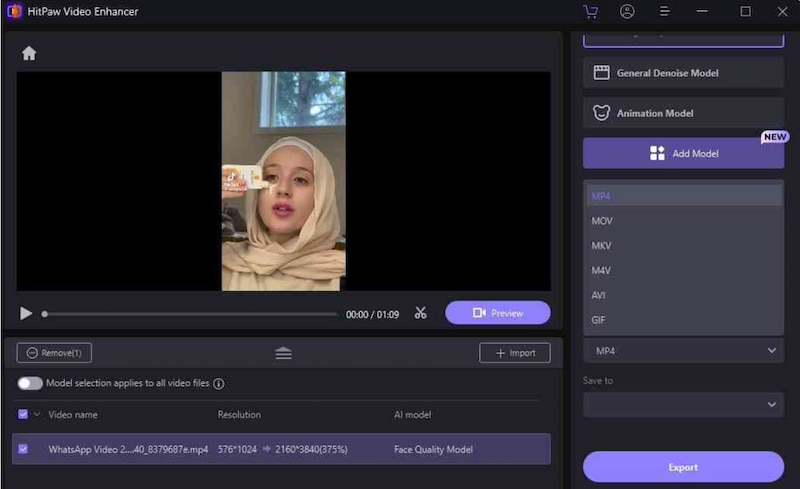This screenshot has width=800, height=489.
Task: Uncheck the WhatsApp Video row checkbox
Action: [23, 449]
